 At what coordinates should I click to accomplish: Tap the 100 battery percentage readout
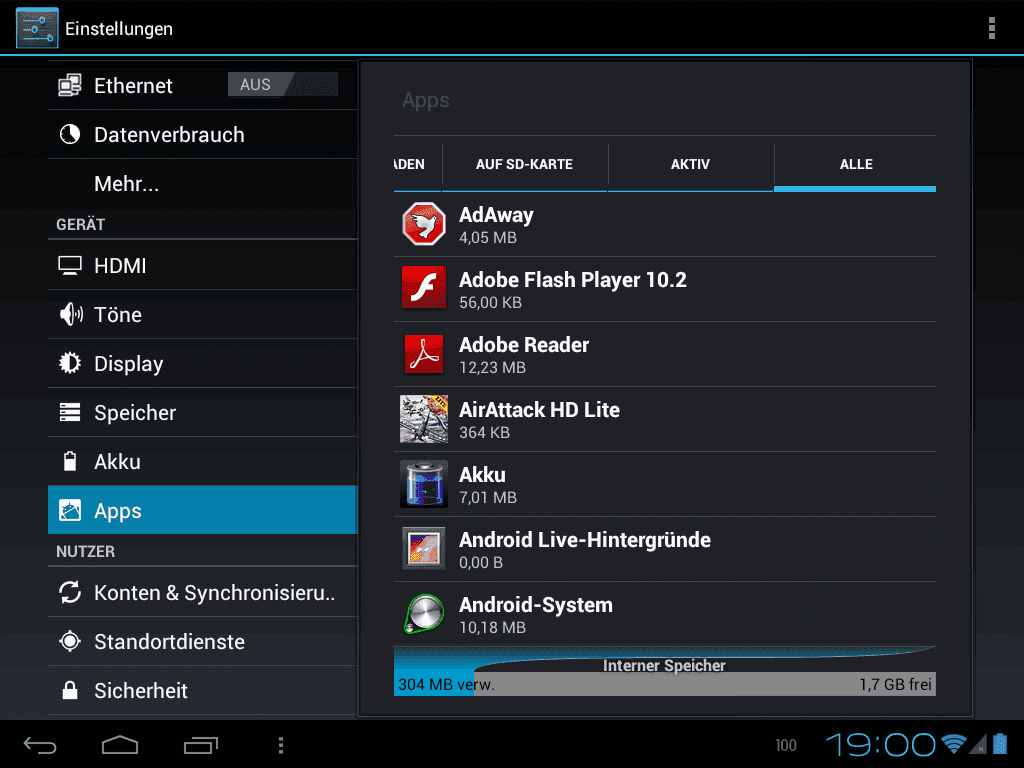(x=786, y=745)
